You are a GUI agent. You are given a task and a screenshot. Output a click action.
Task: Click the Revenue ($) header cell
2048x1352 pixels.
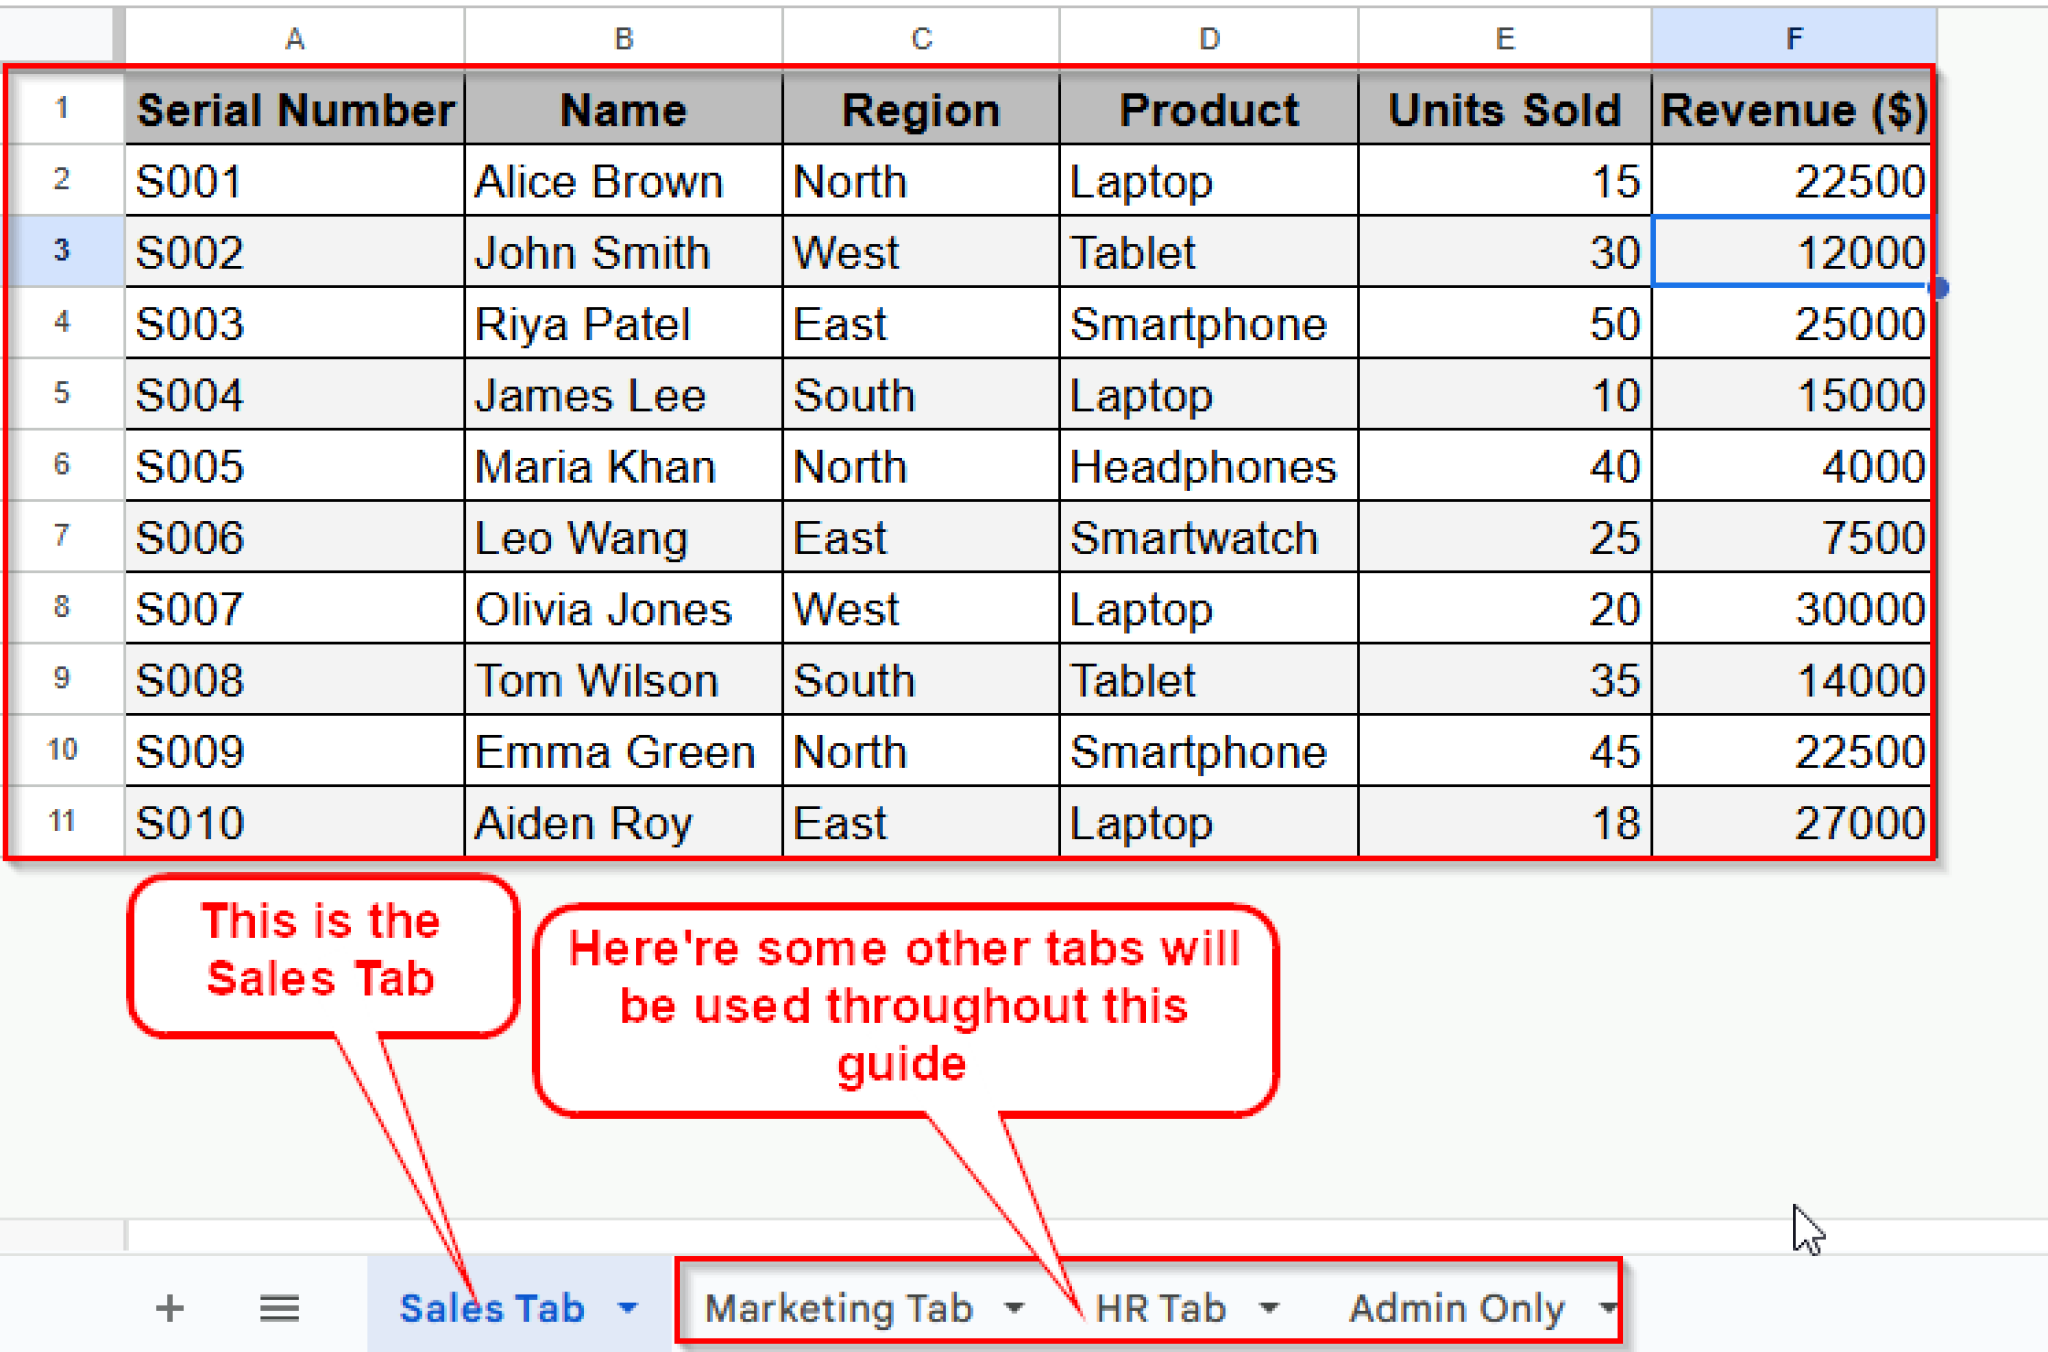1793,109
